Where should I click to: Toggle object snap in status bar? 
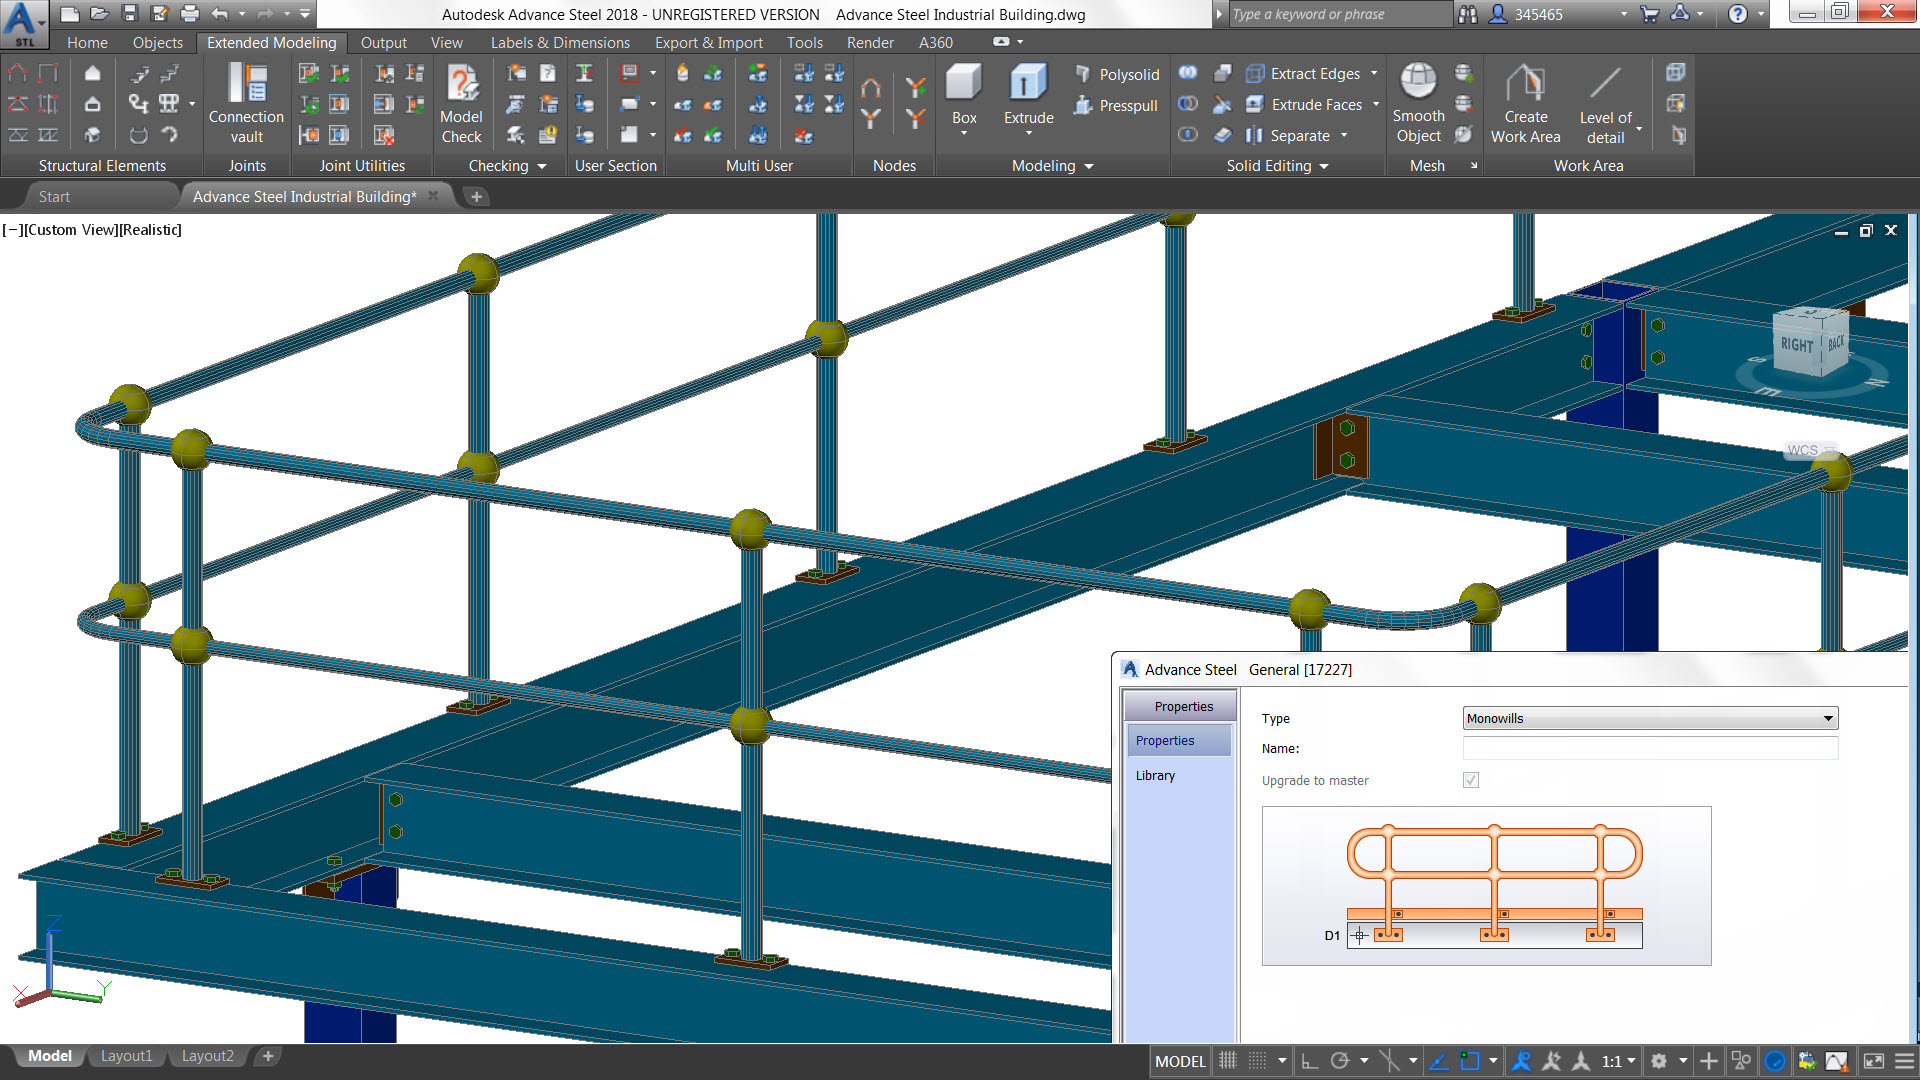[x=1469, y=1061]
